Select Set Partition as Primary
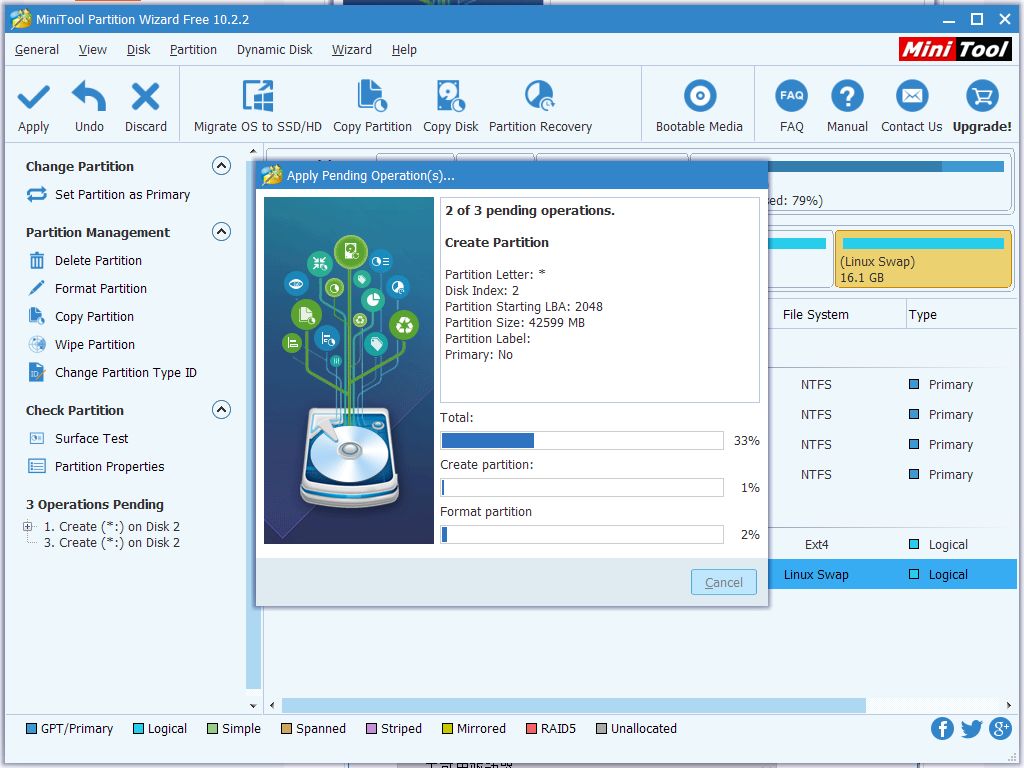The width and height of the screenshot is (1024, 768). pyautogui.click(x=122, y=195)
